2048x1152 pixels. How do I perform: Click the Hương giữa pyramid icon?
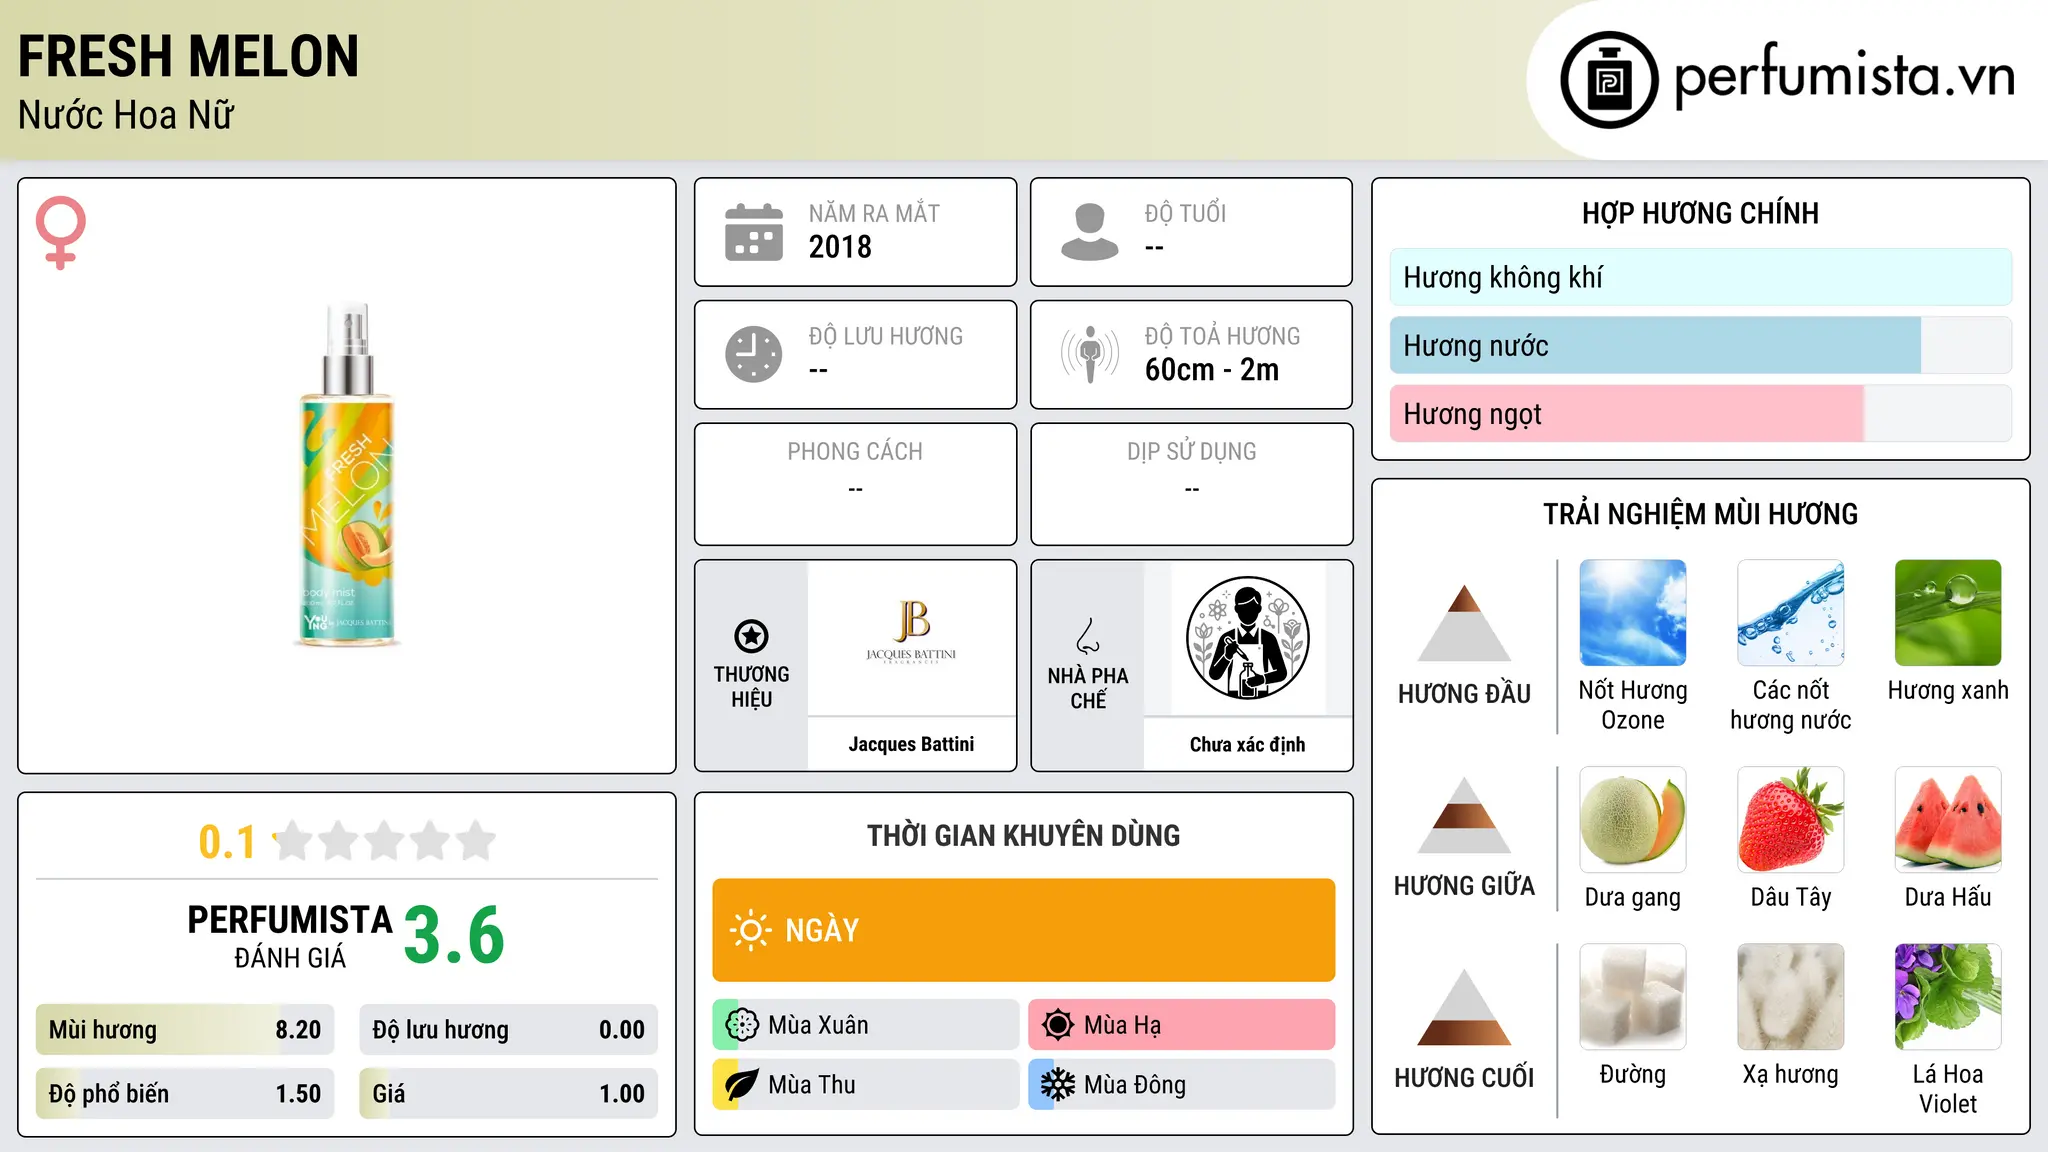tap(1464, 815)
